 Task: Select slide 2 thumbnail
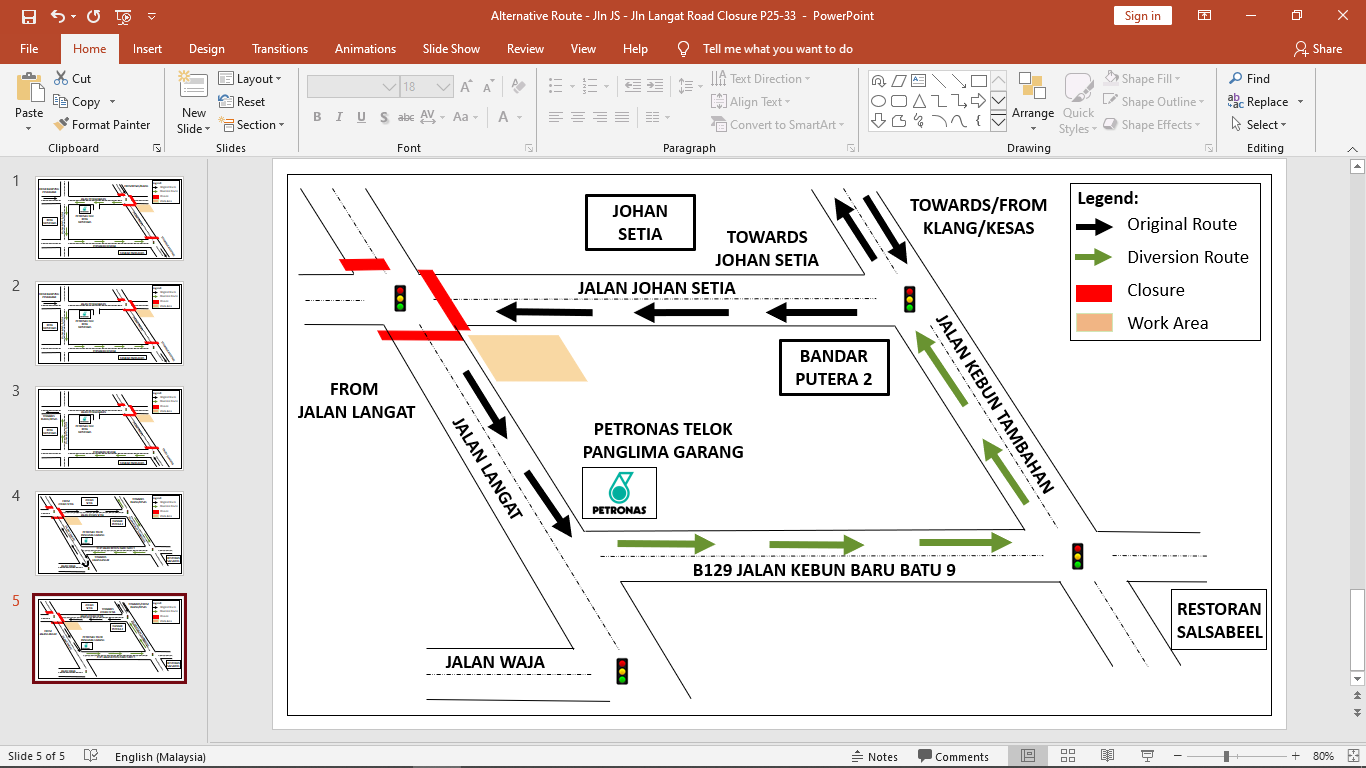[110, 324]
